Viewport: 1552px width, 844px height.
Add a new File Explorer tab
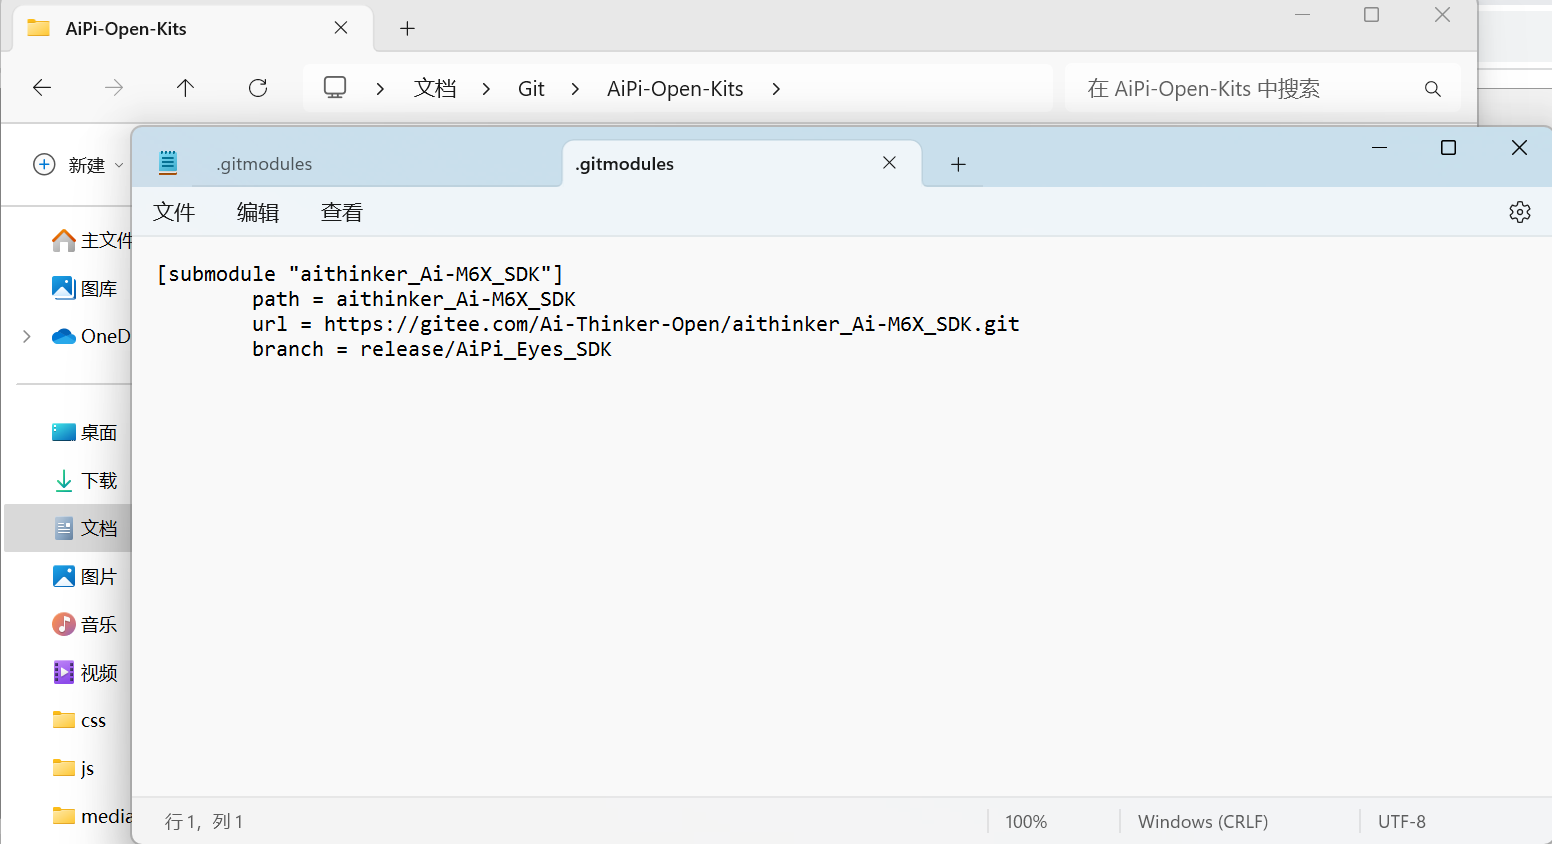[407, 28]
